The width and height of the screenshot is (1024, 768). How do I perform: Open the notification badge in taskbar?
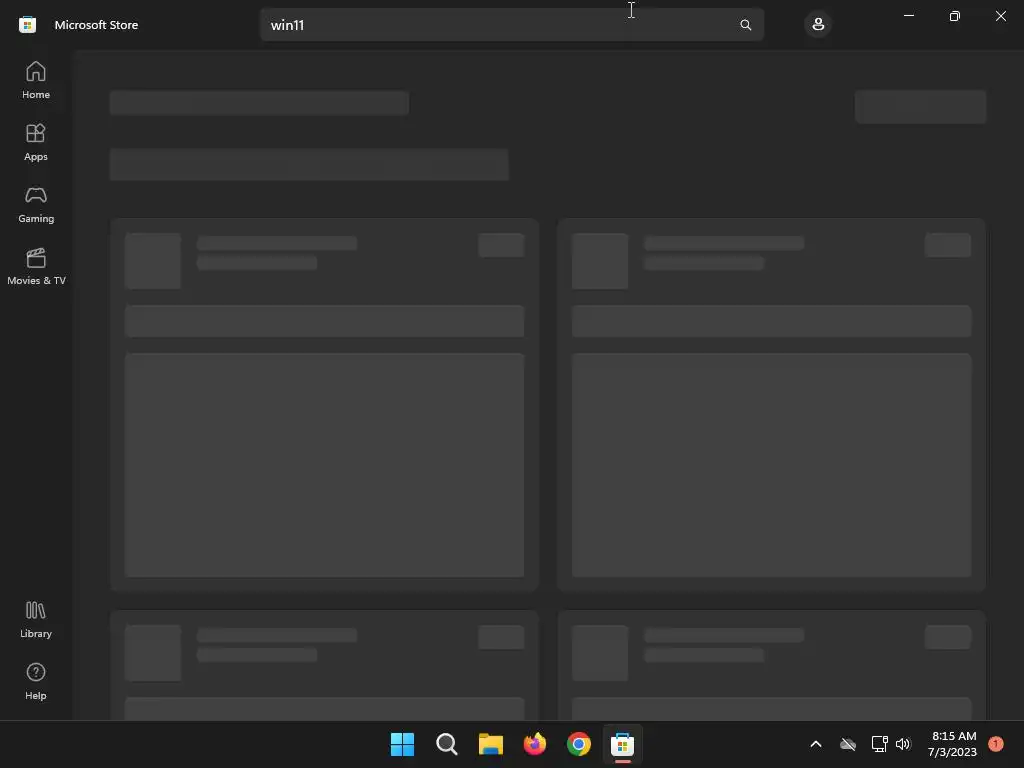click(x=996, y=744)
